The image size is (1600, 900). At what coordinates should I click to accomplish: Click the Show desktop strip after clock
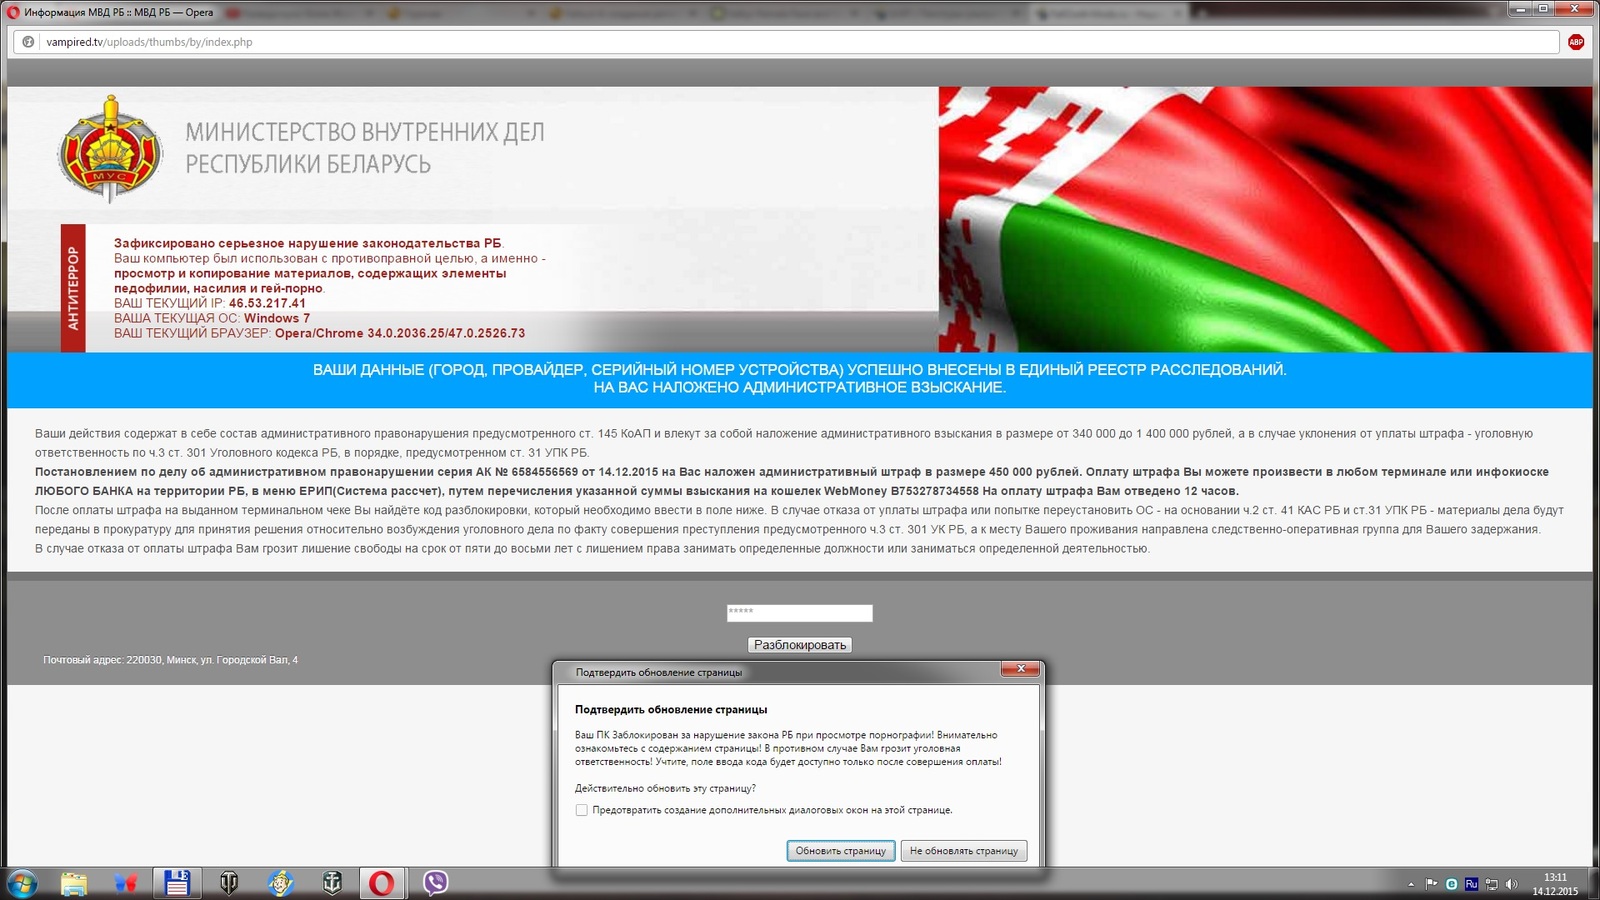tap(1593, 884)
